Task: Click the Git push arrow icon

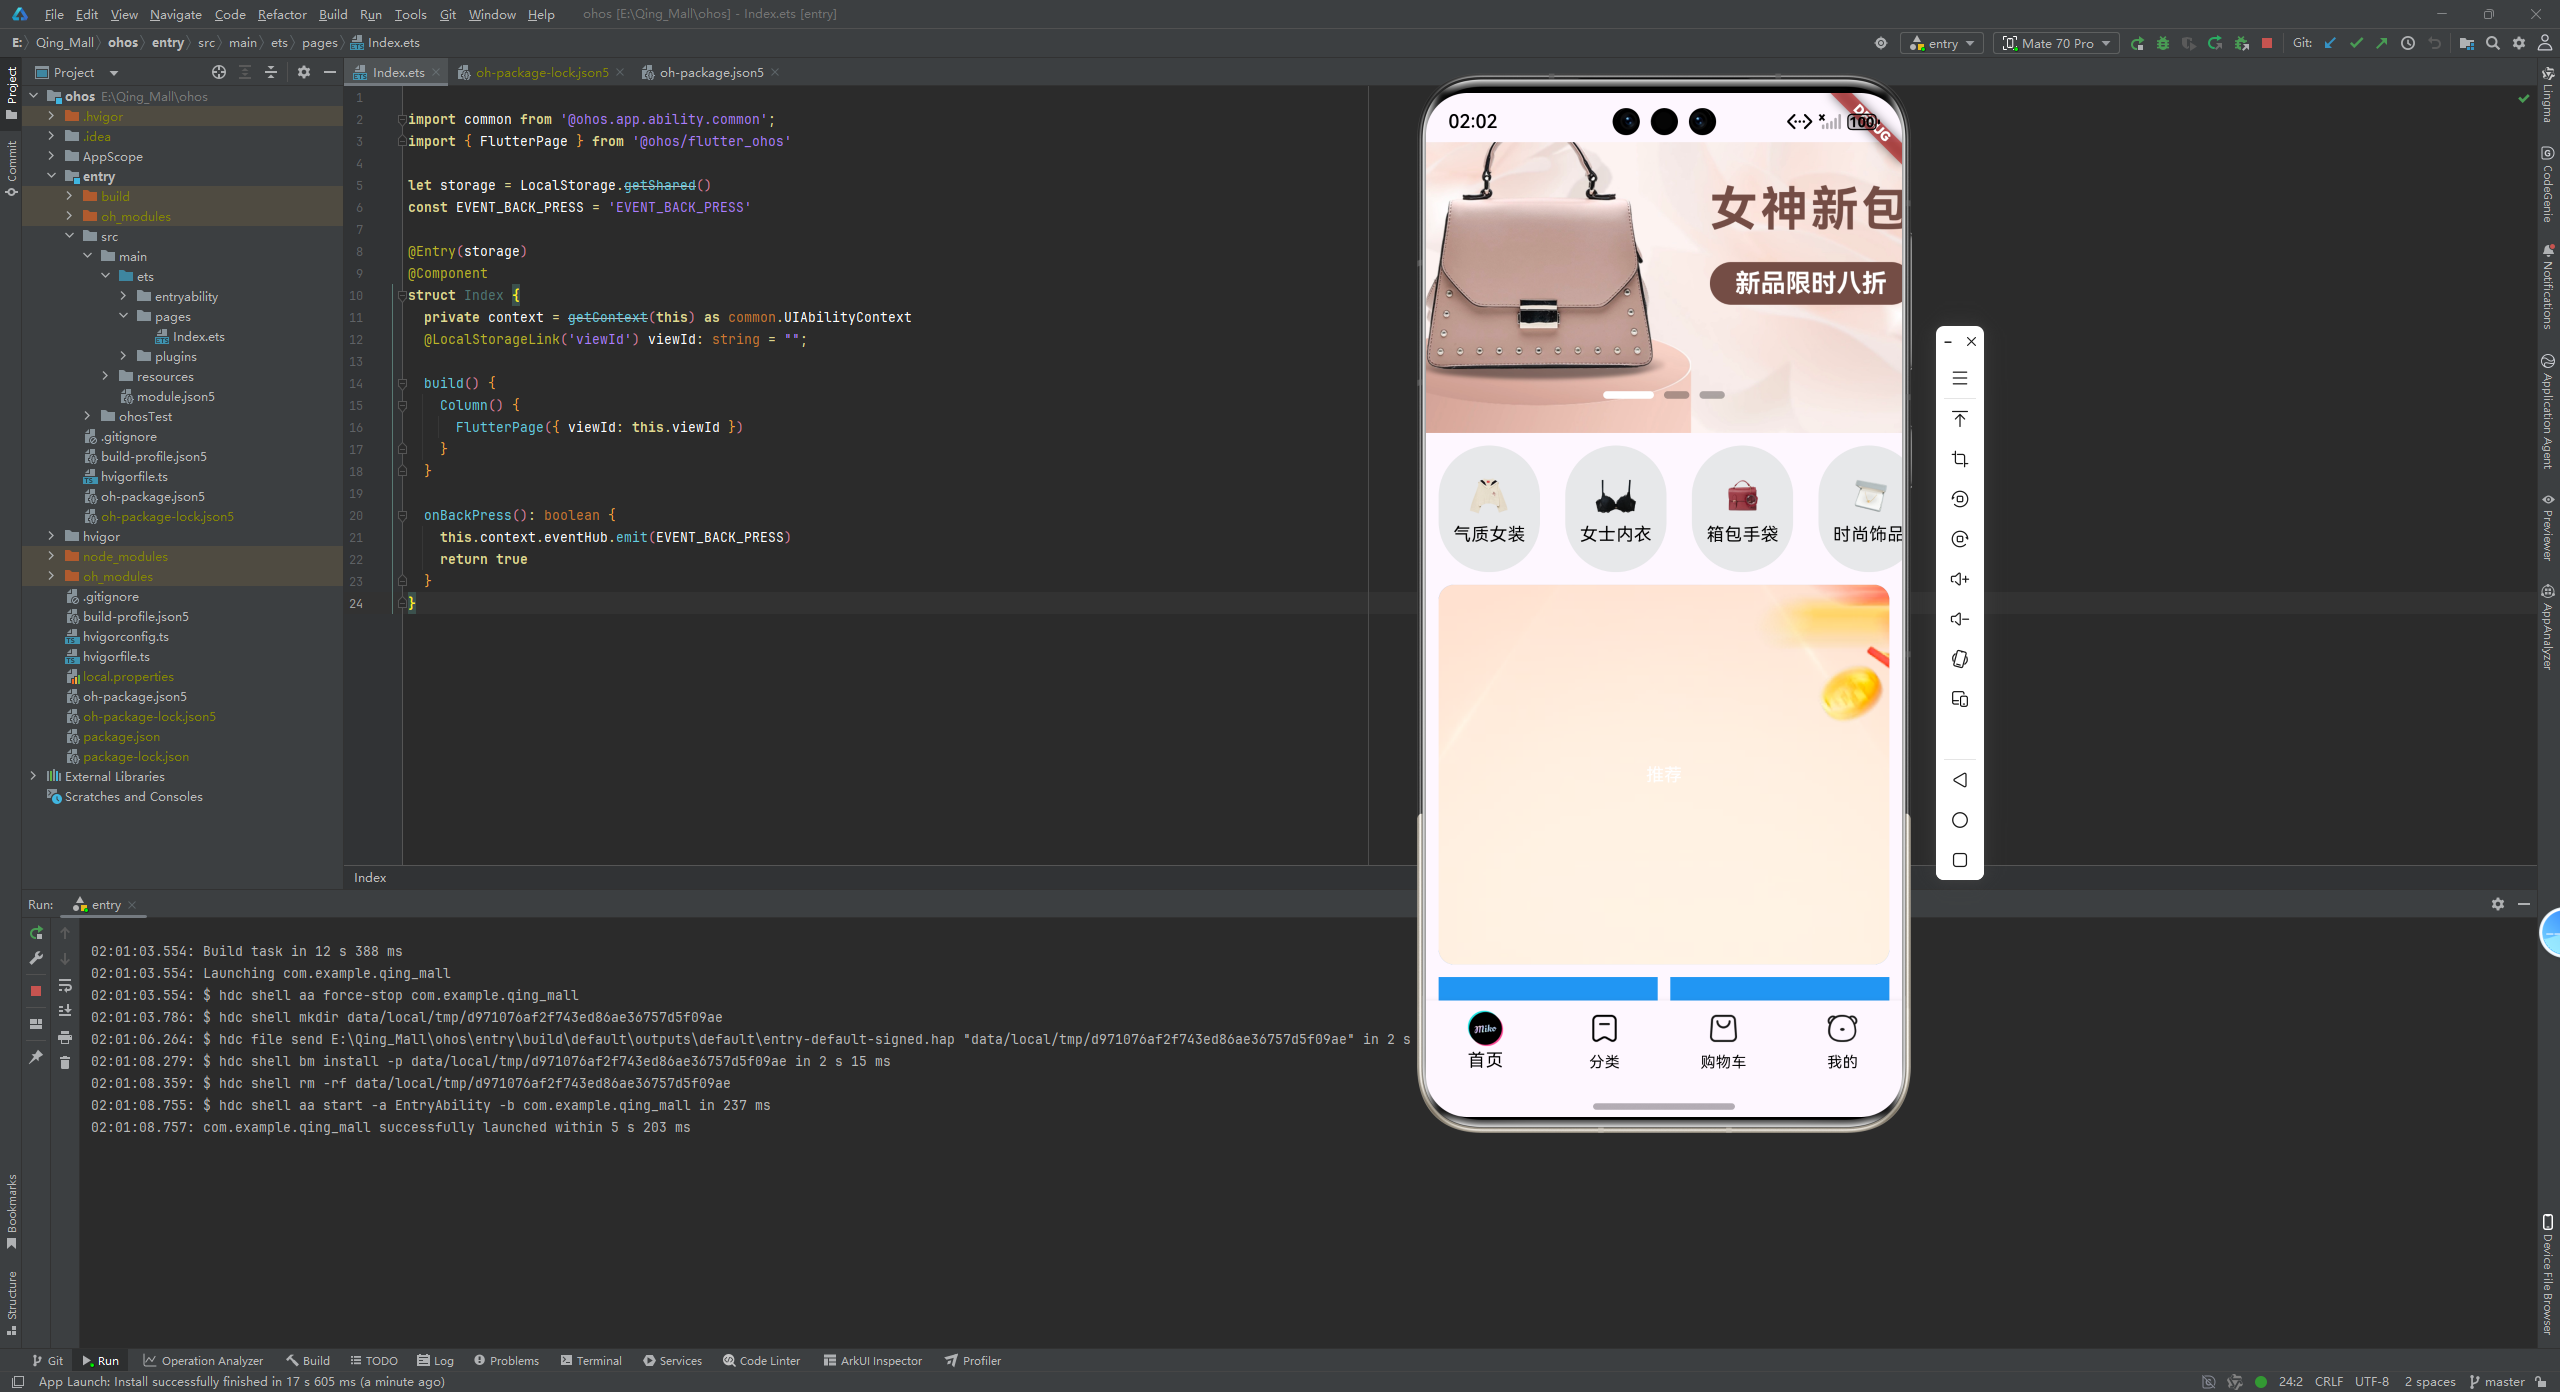Action: [x=2382, y=43]
